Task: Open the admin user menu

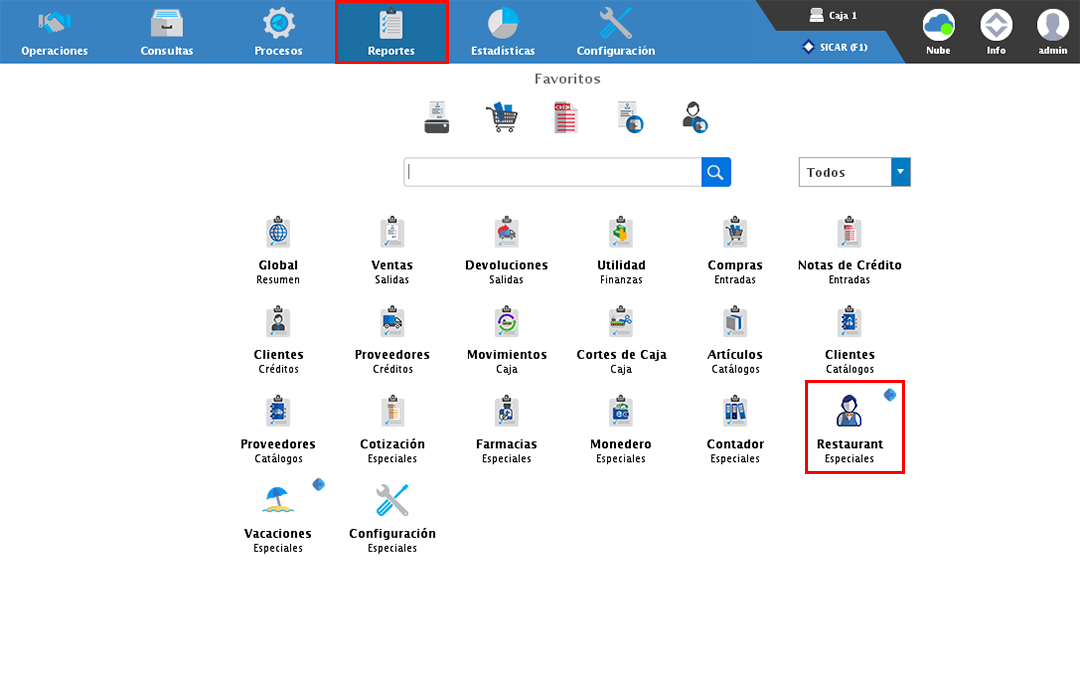Action: coord(1052,32)
